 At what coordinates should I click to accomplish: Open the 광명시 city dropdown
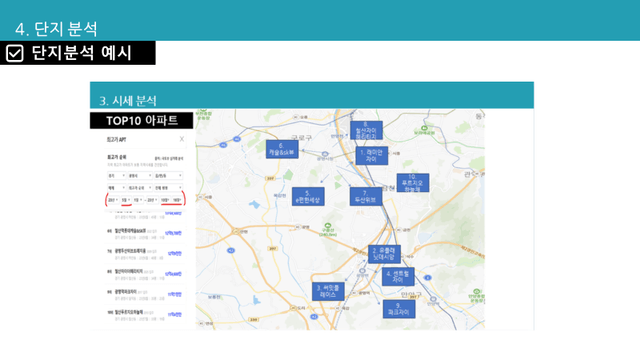[140, 176]
